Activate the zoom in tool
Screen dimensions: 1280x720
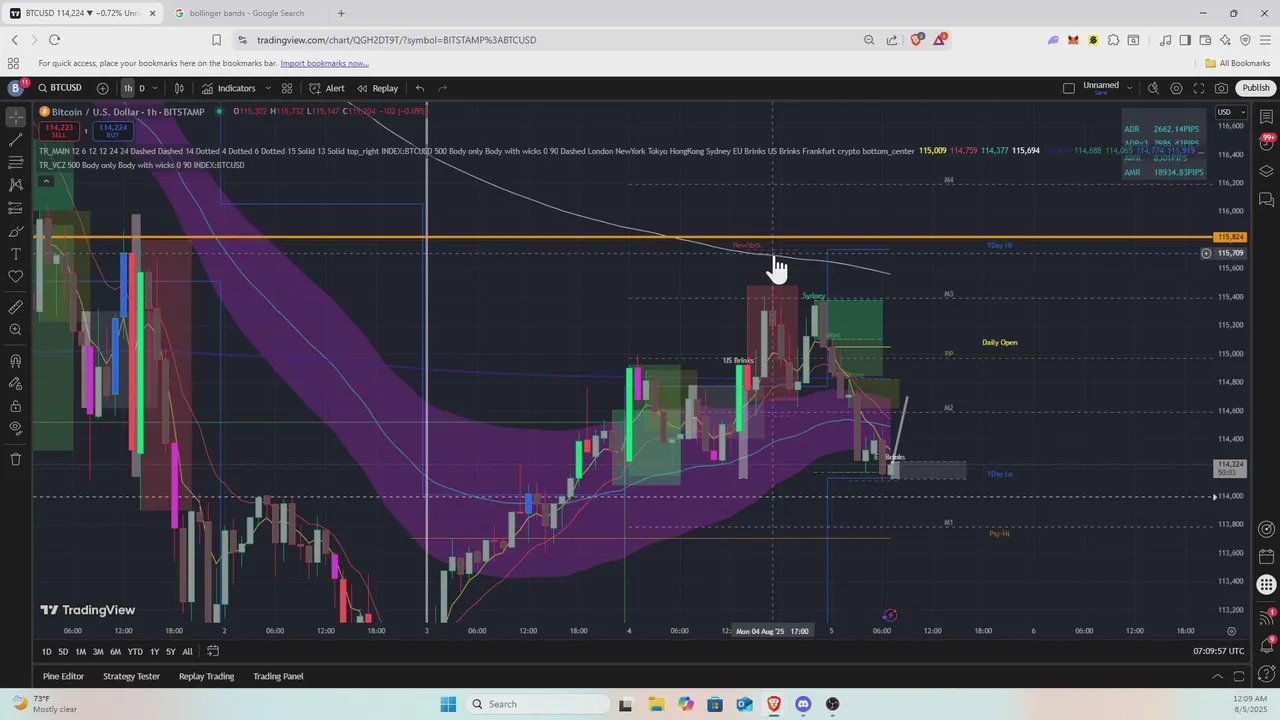[x=15, y=330]
